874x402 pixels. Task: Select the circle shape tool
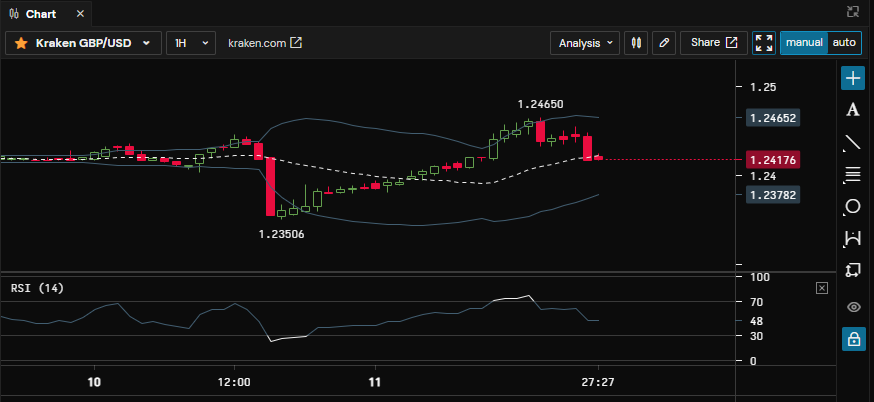[x=853, y=207]
